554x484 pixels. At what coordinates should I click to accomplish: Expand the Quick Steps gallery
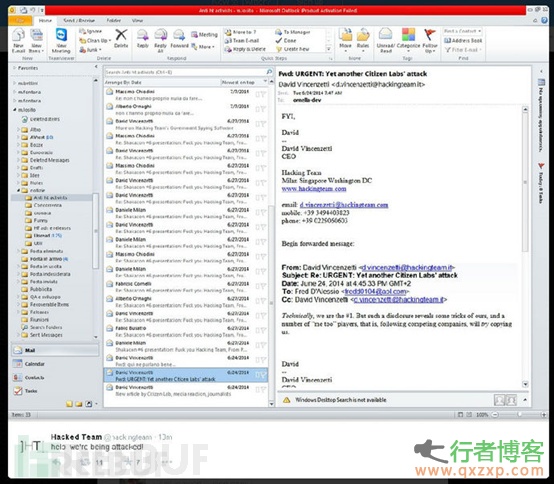[x=329, y=49]
